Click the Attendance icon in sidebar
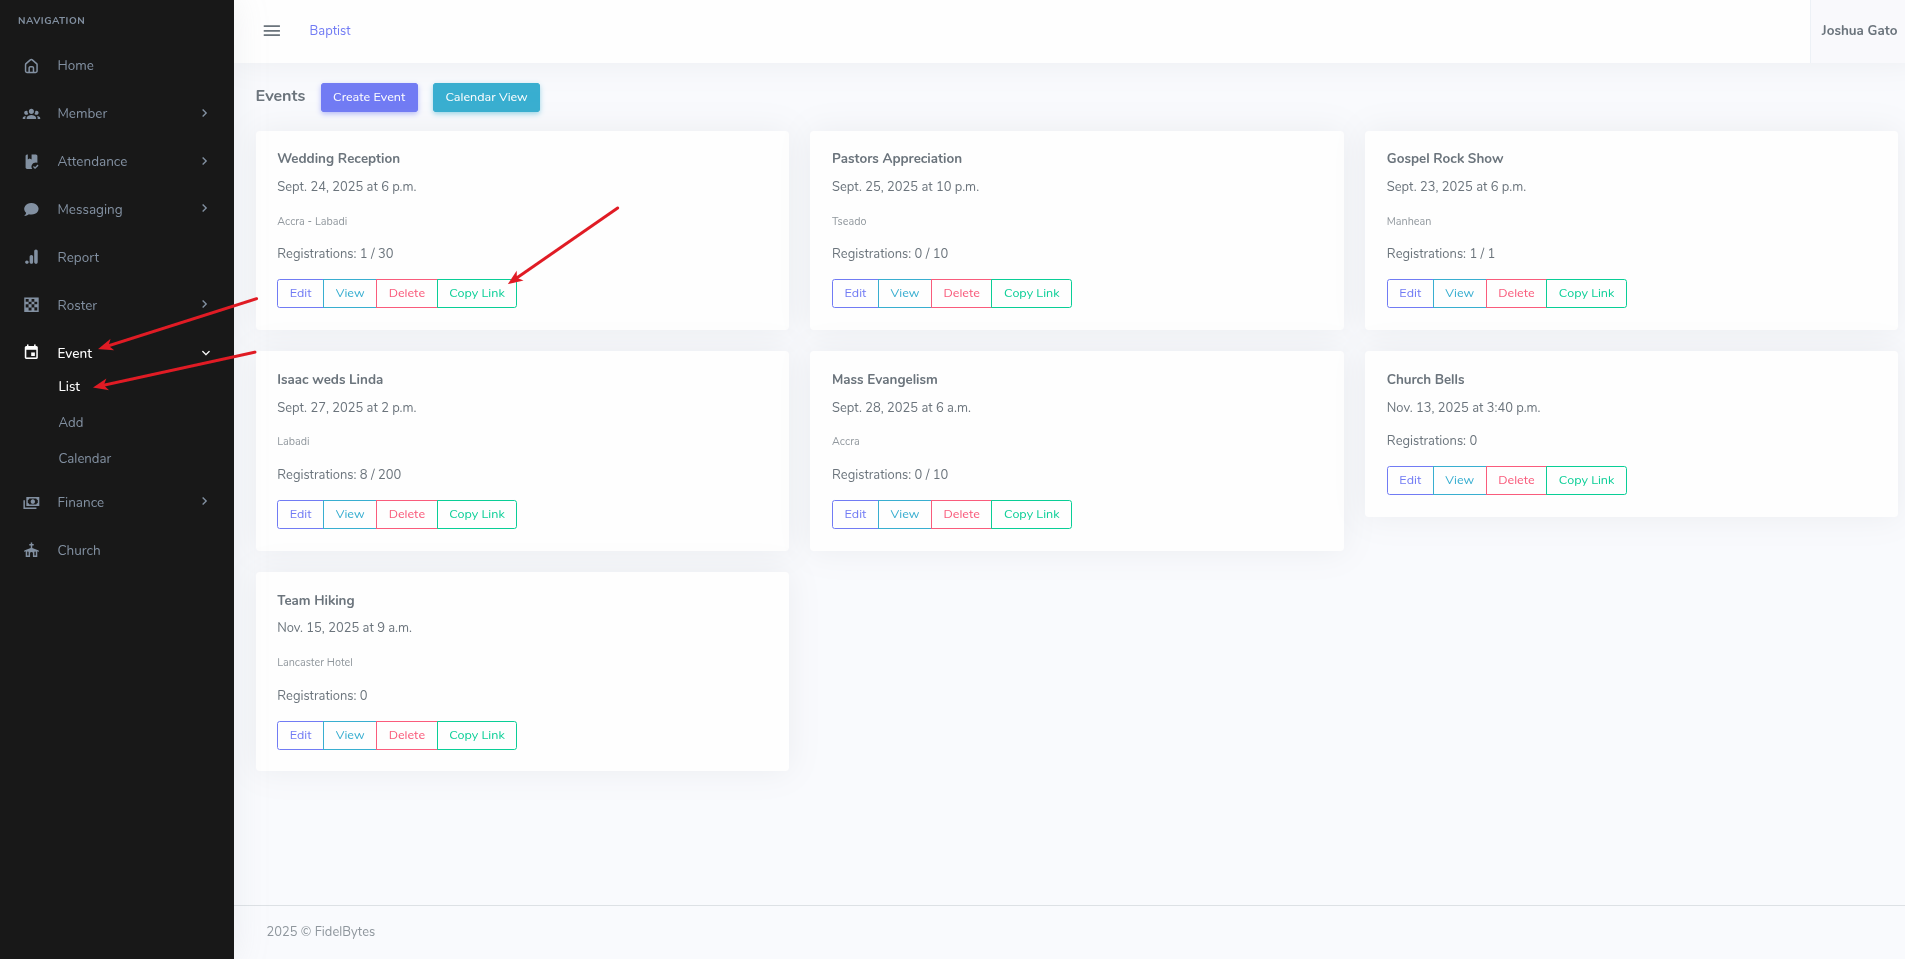The width and height of the screenshot is (1905, 959). coord(31,162)
